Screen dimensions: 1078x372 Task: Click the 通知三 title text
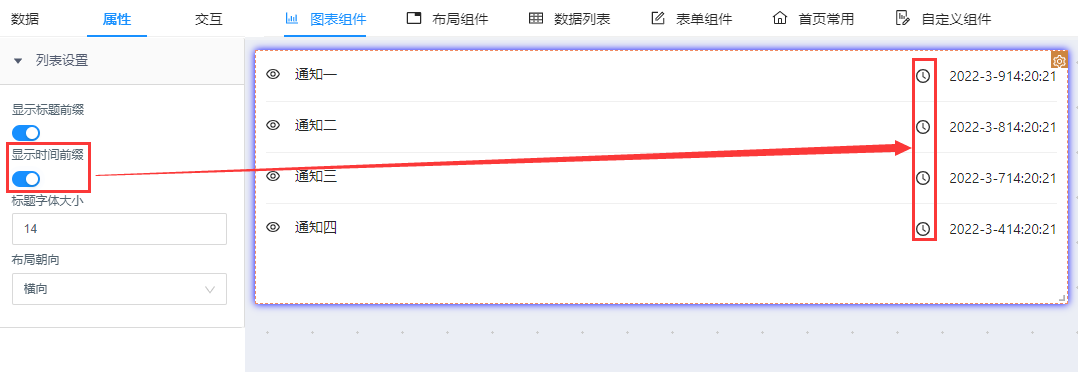(316, 176)
